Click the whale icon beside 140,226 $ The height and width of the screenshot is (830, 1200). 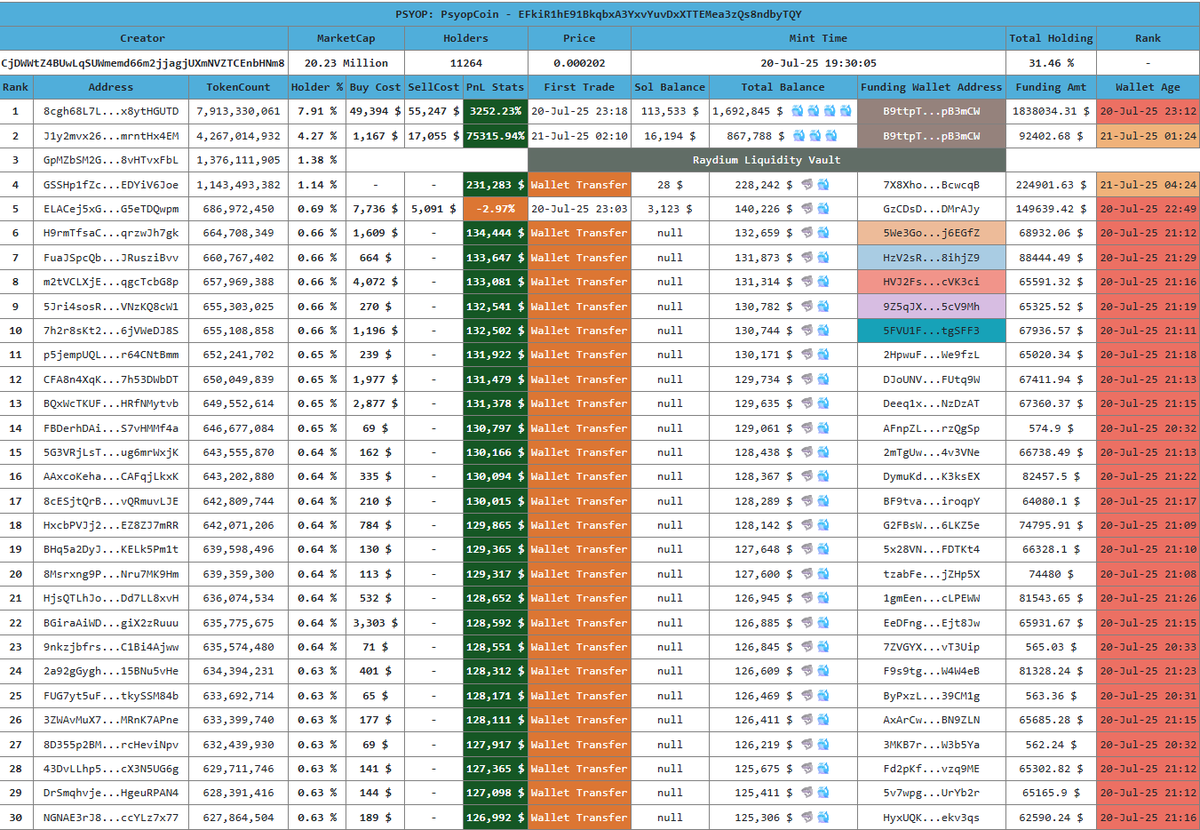click(x=823, y=209)
